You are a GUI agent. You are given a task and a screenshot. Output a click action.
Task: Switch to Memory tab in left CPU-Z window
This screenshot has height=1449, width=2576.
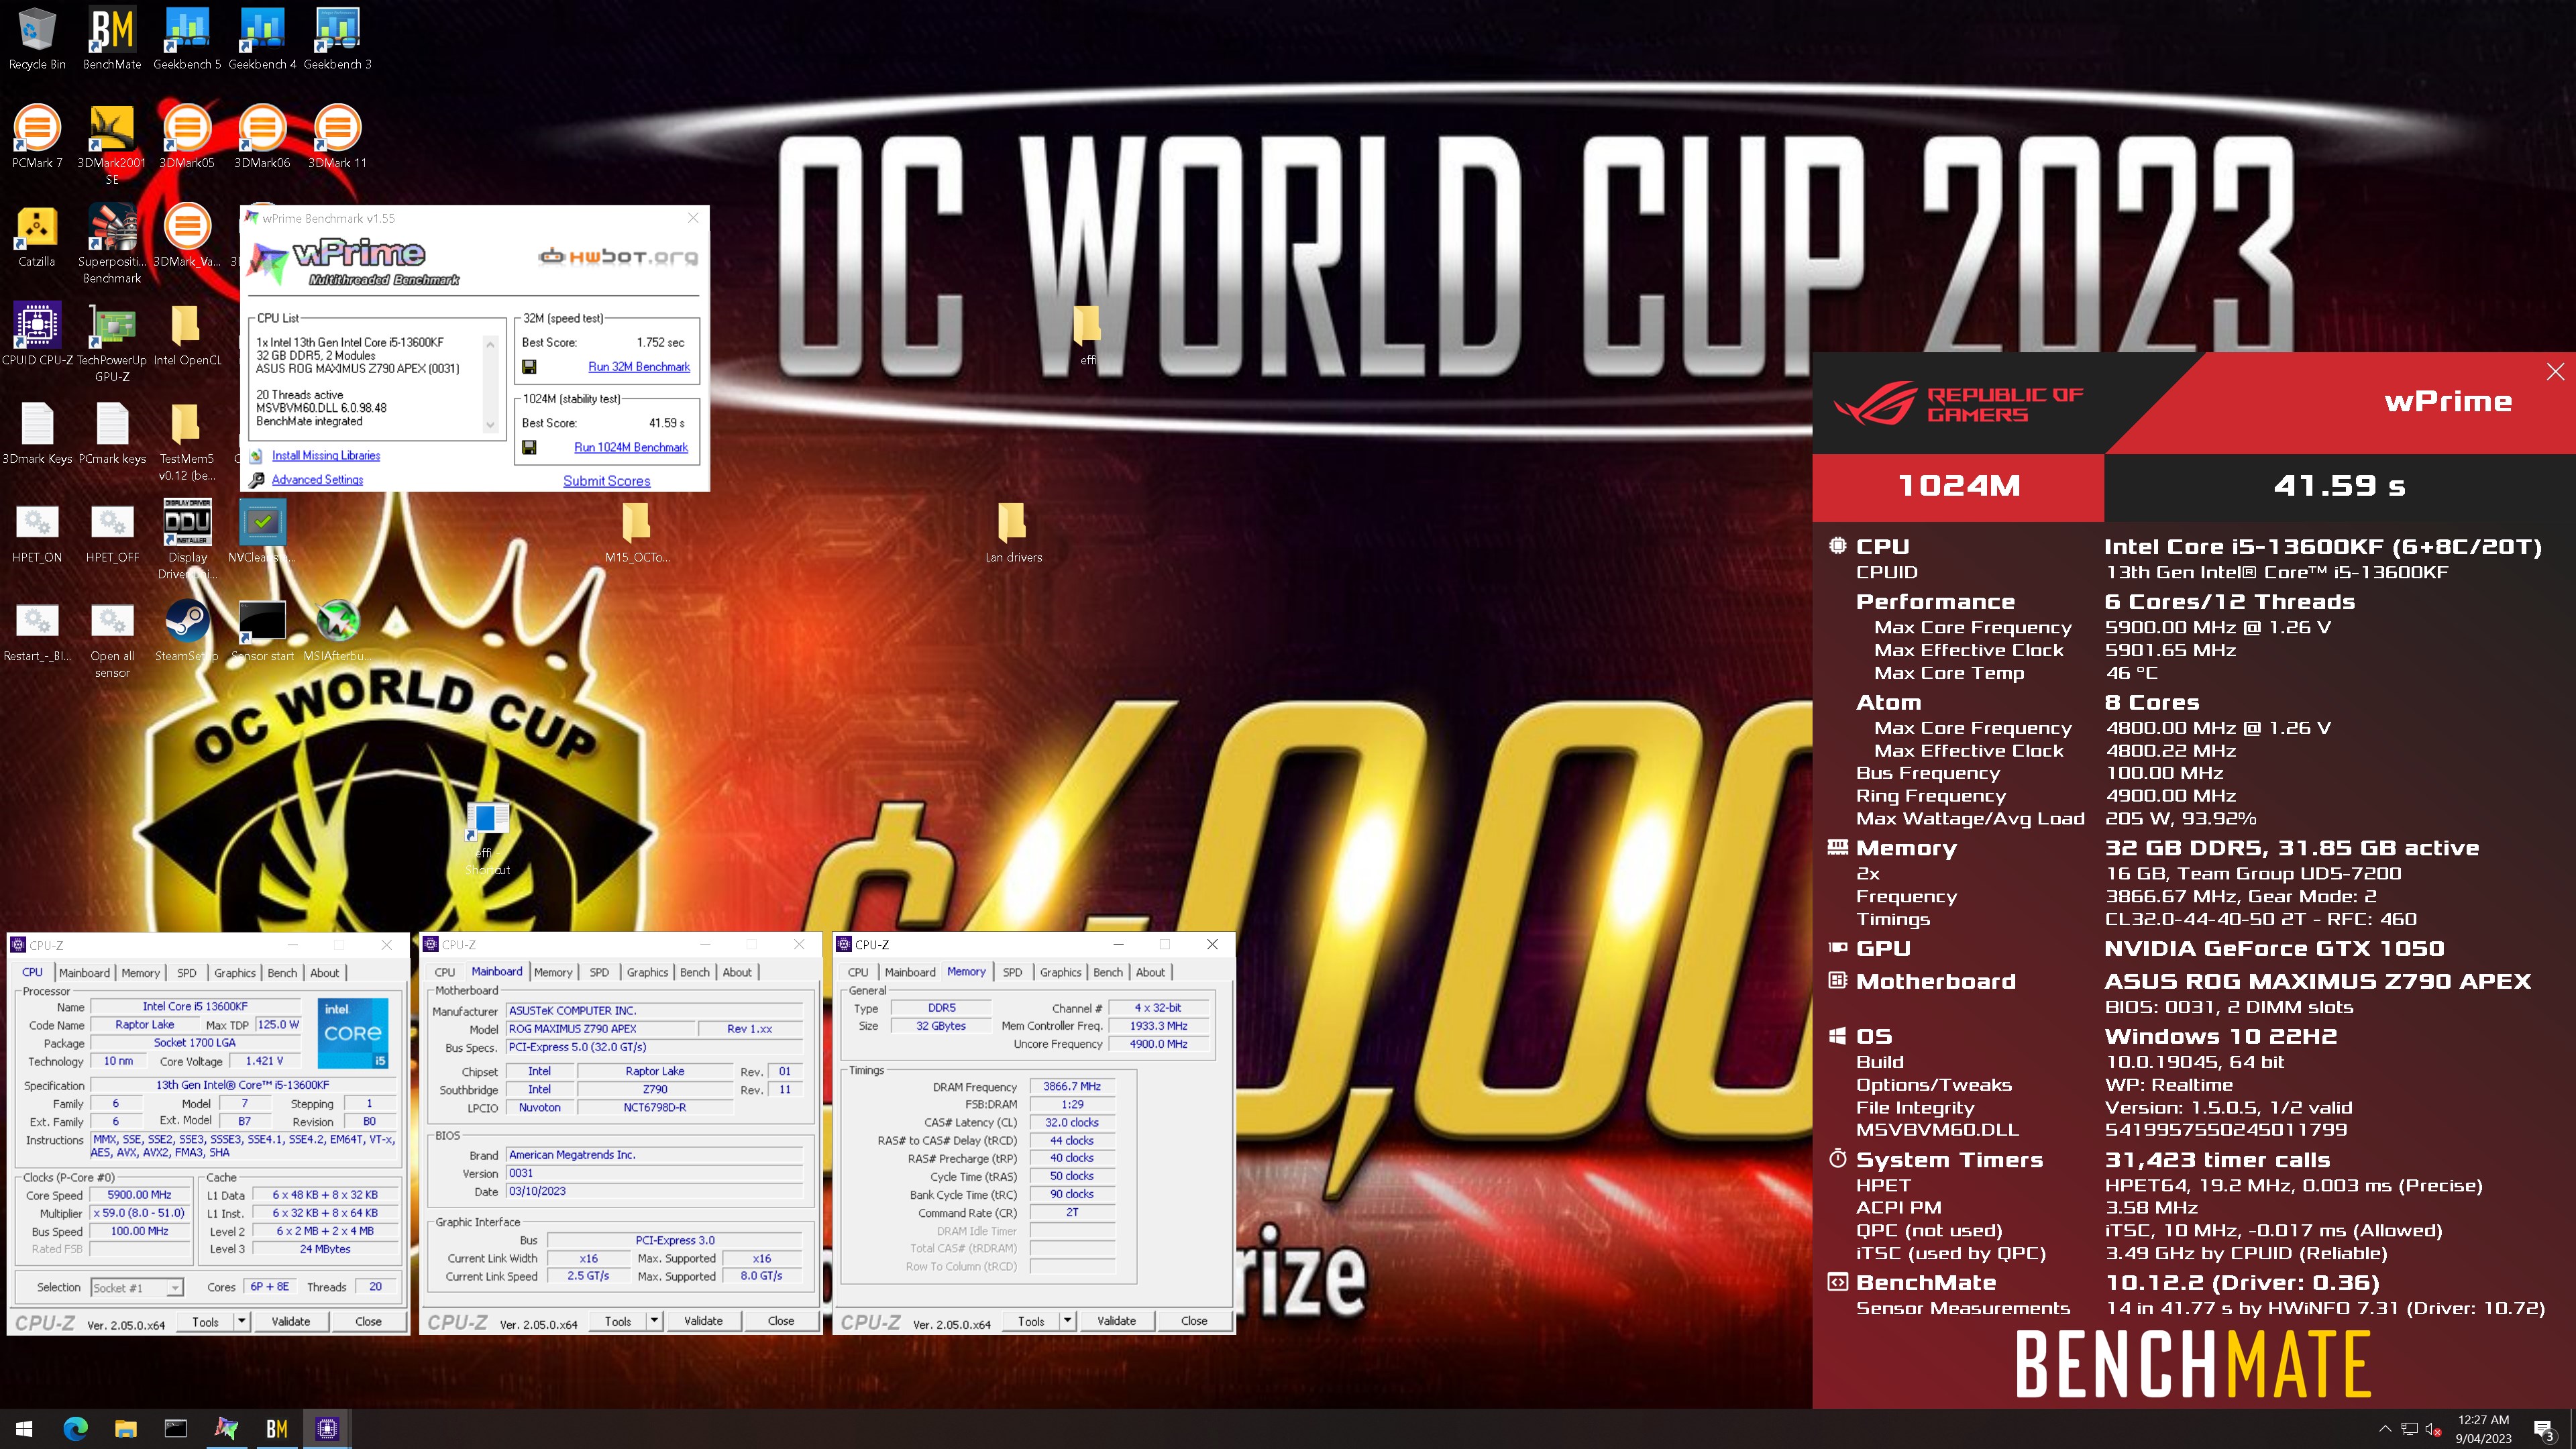point(141,973)
